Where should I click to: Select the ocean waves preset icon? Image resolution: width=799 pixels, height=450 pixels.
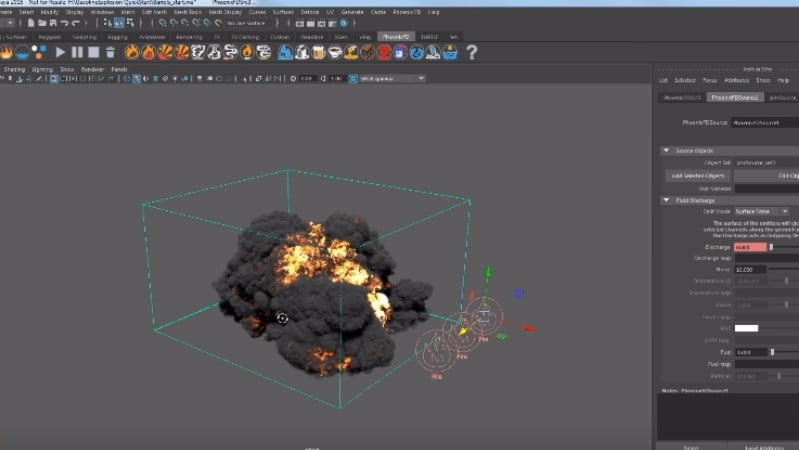tap(450, 52)
